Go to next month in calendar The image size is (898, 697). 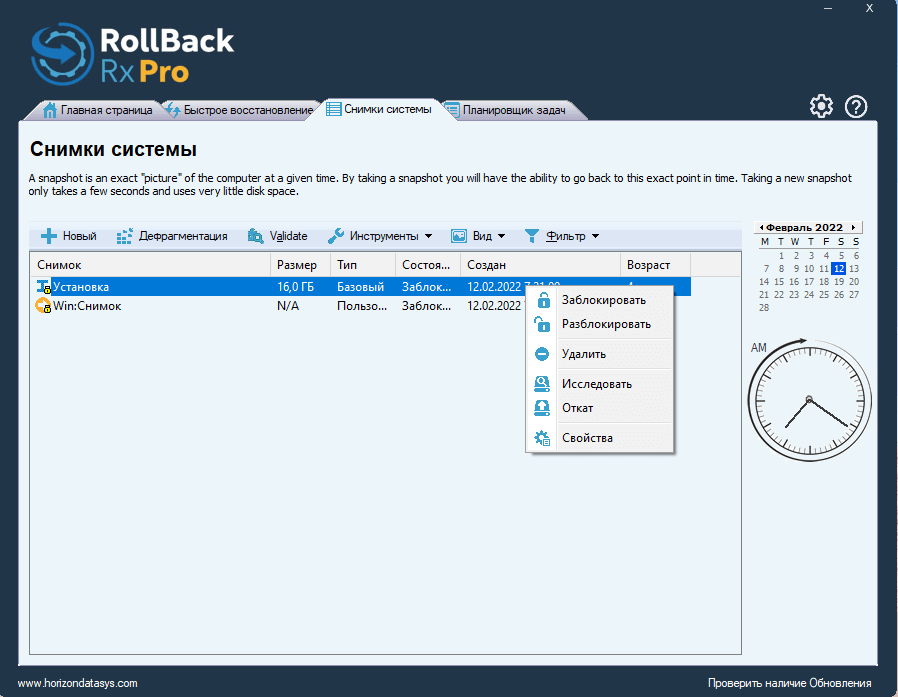pyautogui.click(x=853, y=227)
